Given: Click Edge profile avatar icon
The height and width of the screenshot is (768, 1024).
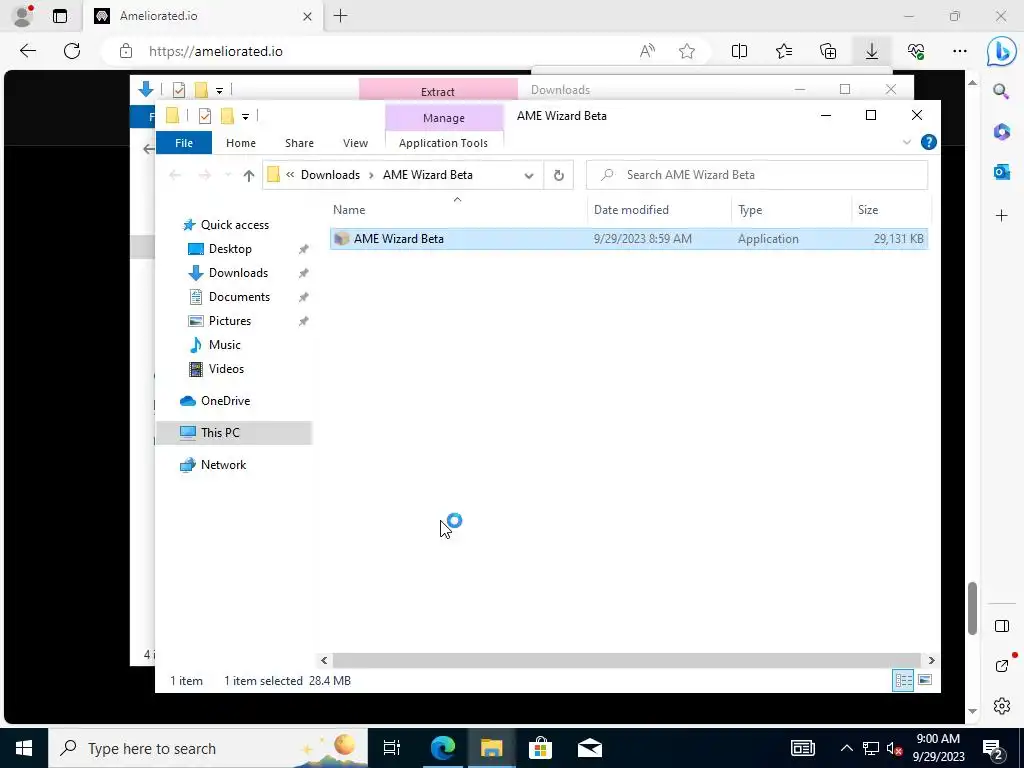Looking at the screenshot, I should click(x=23, y=16).
